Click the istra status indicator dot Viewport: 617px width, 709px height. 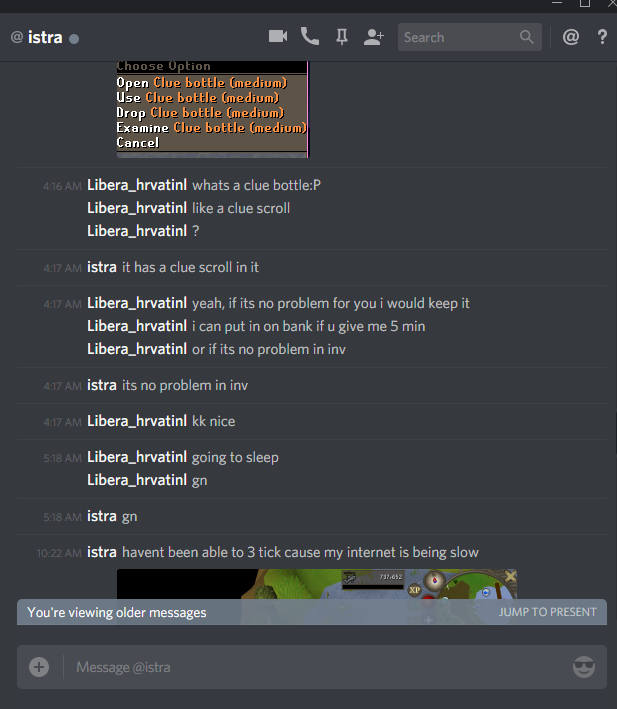click(74, 39)
